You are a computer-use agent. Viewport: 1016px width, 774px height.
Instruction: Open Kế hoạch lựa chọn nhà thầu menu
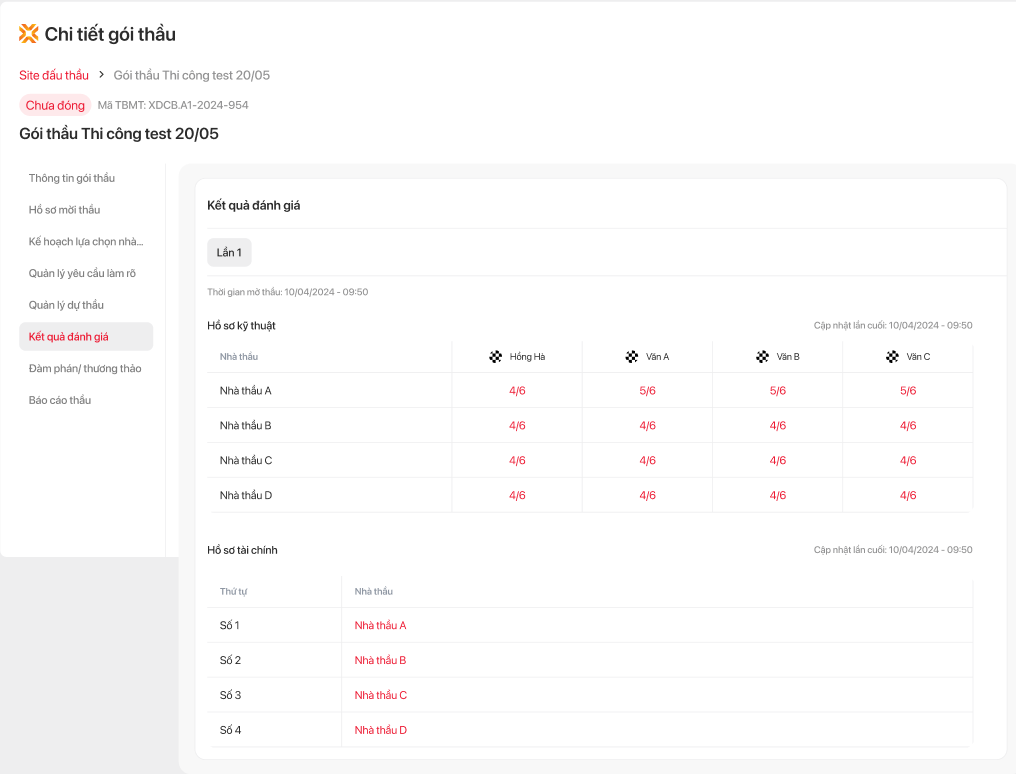86,242
